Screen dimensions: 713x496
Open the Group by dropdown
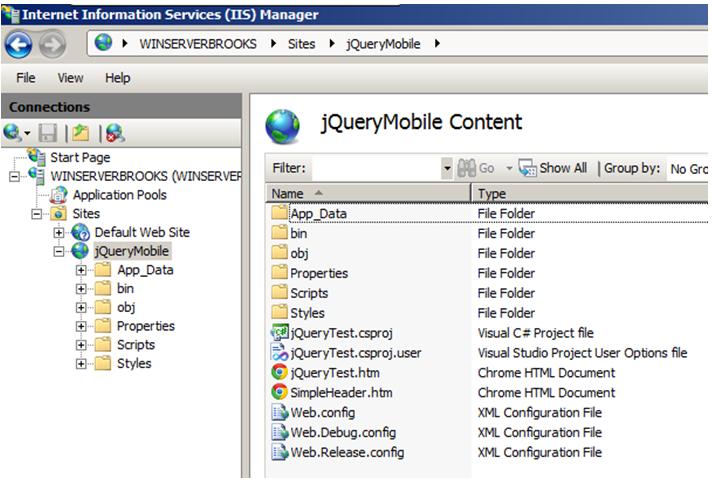click(x=689, y=169)
